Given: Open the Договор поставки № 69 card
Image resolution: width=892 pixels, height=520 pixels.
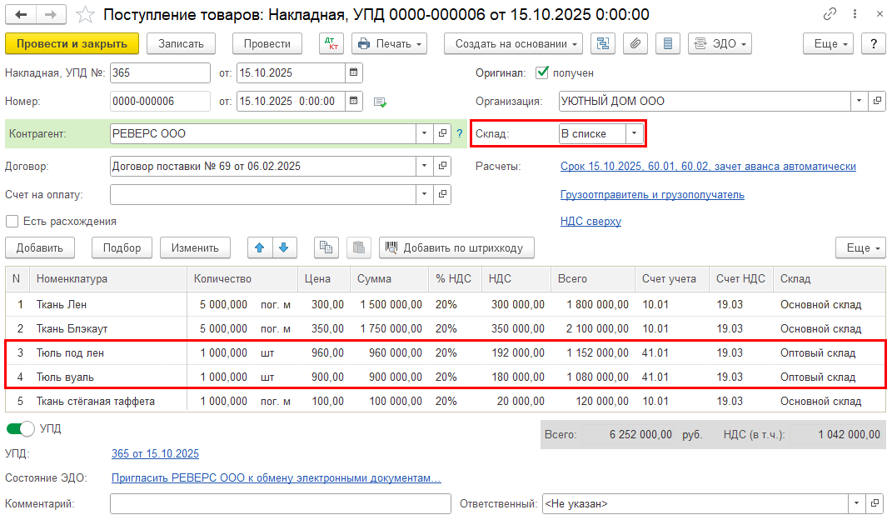Looking at the screenshot, I should click(443, 166).
